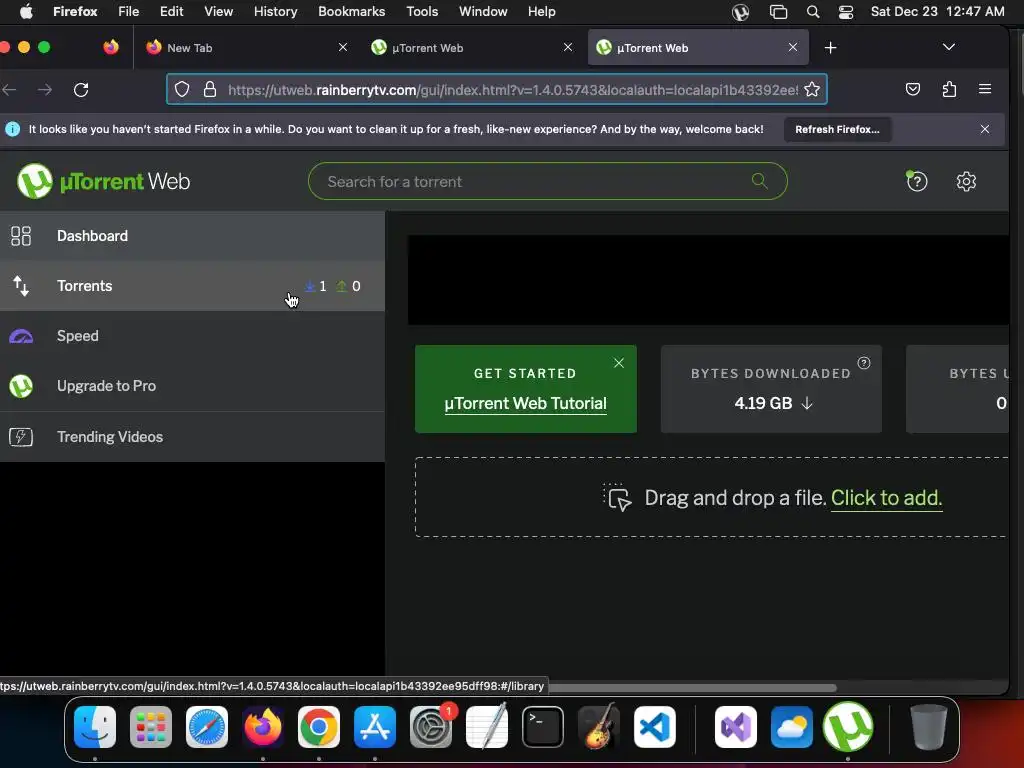Open the help question mark icon

[x=917, y=181]
